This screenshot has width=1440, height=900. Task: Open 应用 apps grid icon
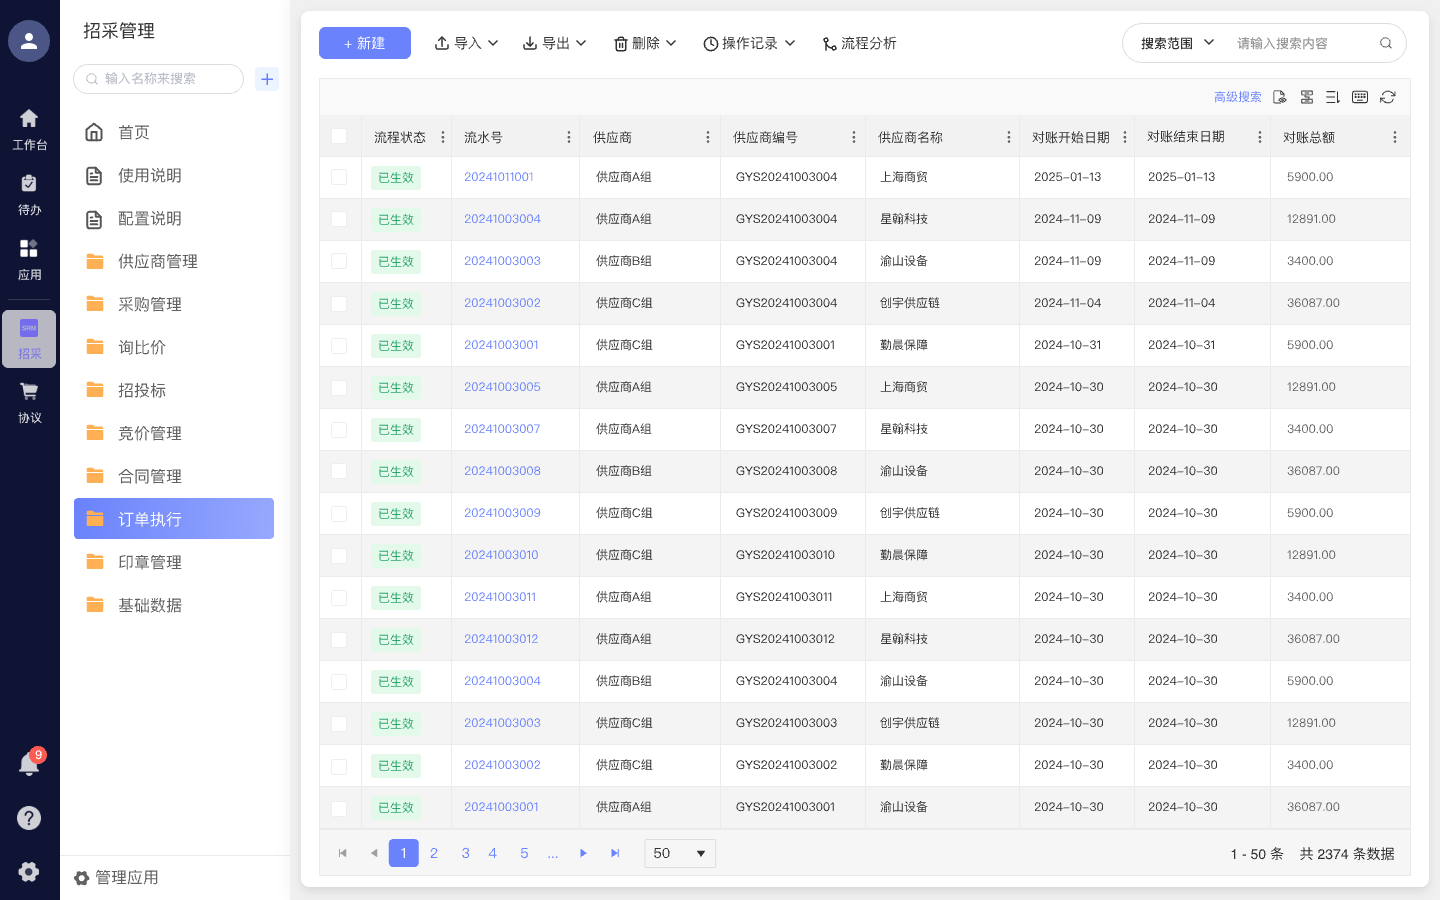pyautogui.click(x=29, y=248)
